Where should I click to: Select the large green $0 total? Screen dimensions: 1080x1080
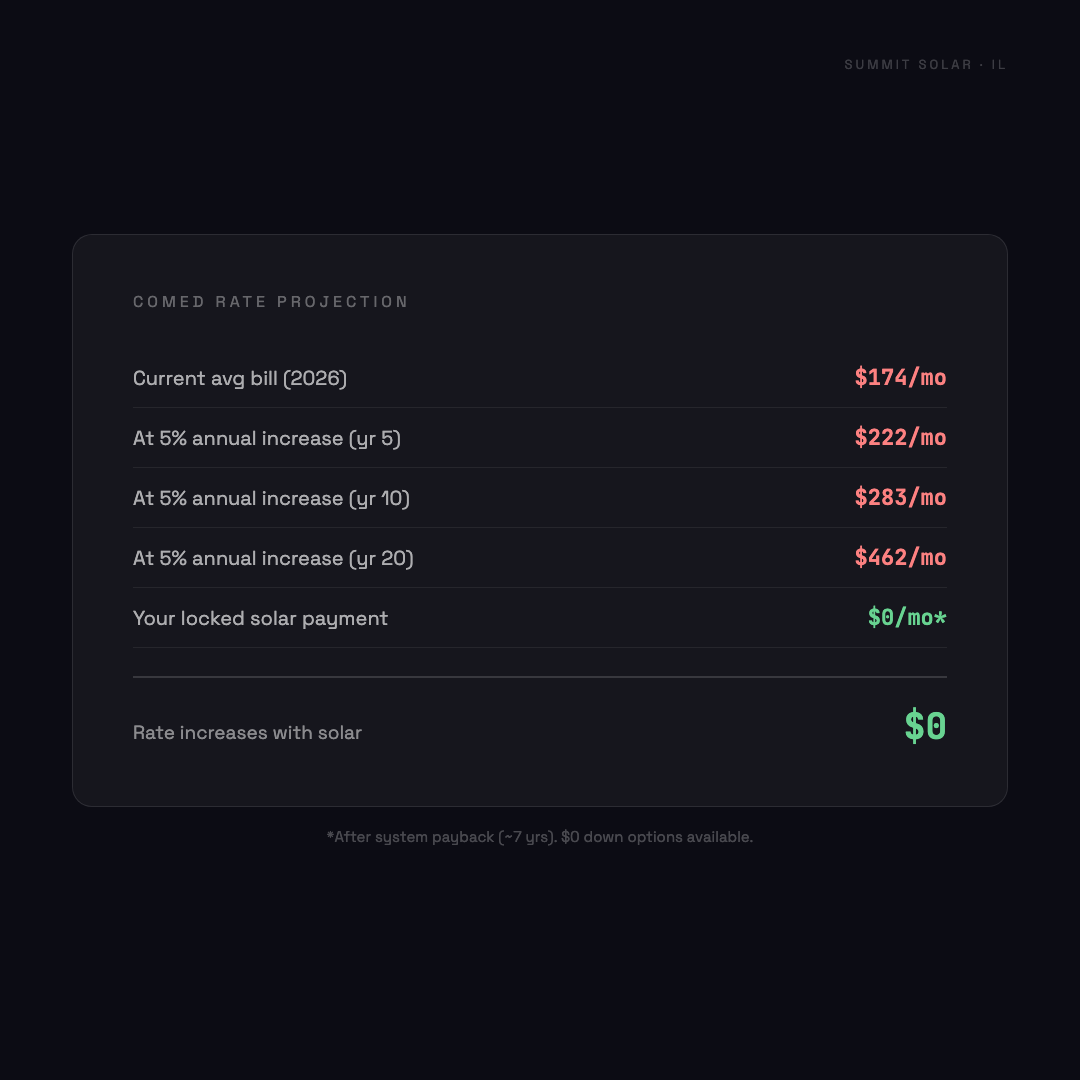pos(925,727)
